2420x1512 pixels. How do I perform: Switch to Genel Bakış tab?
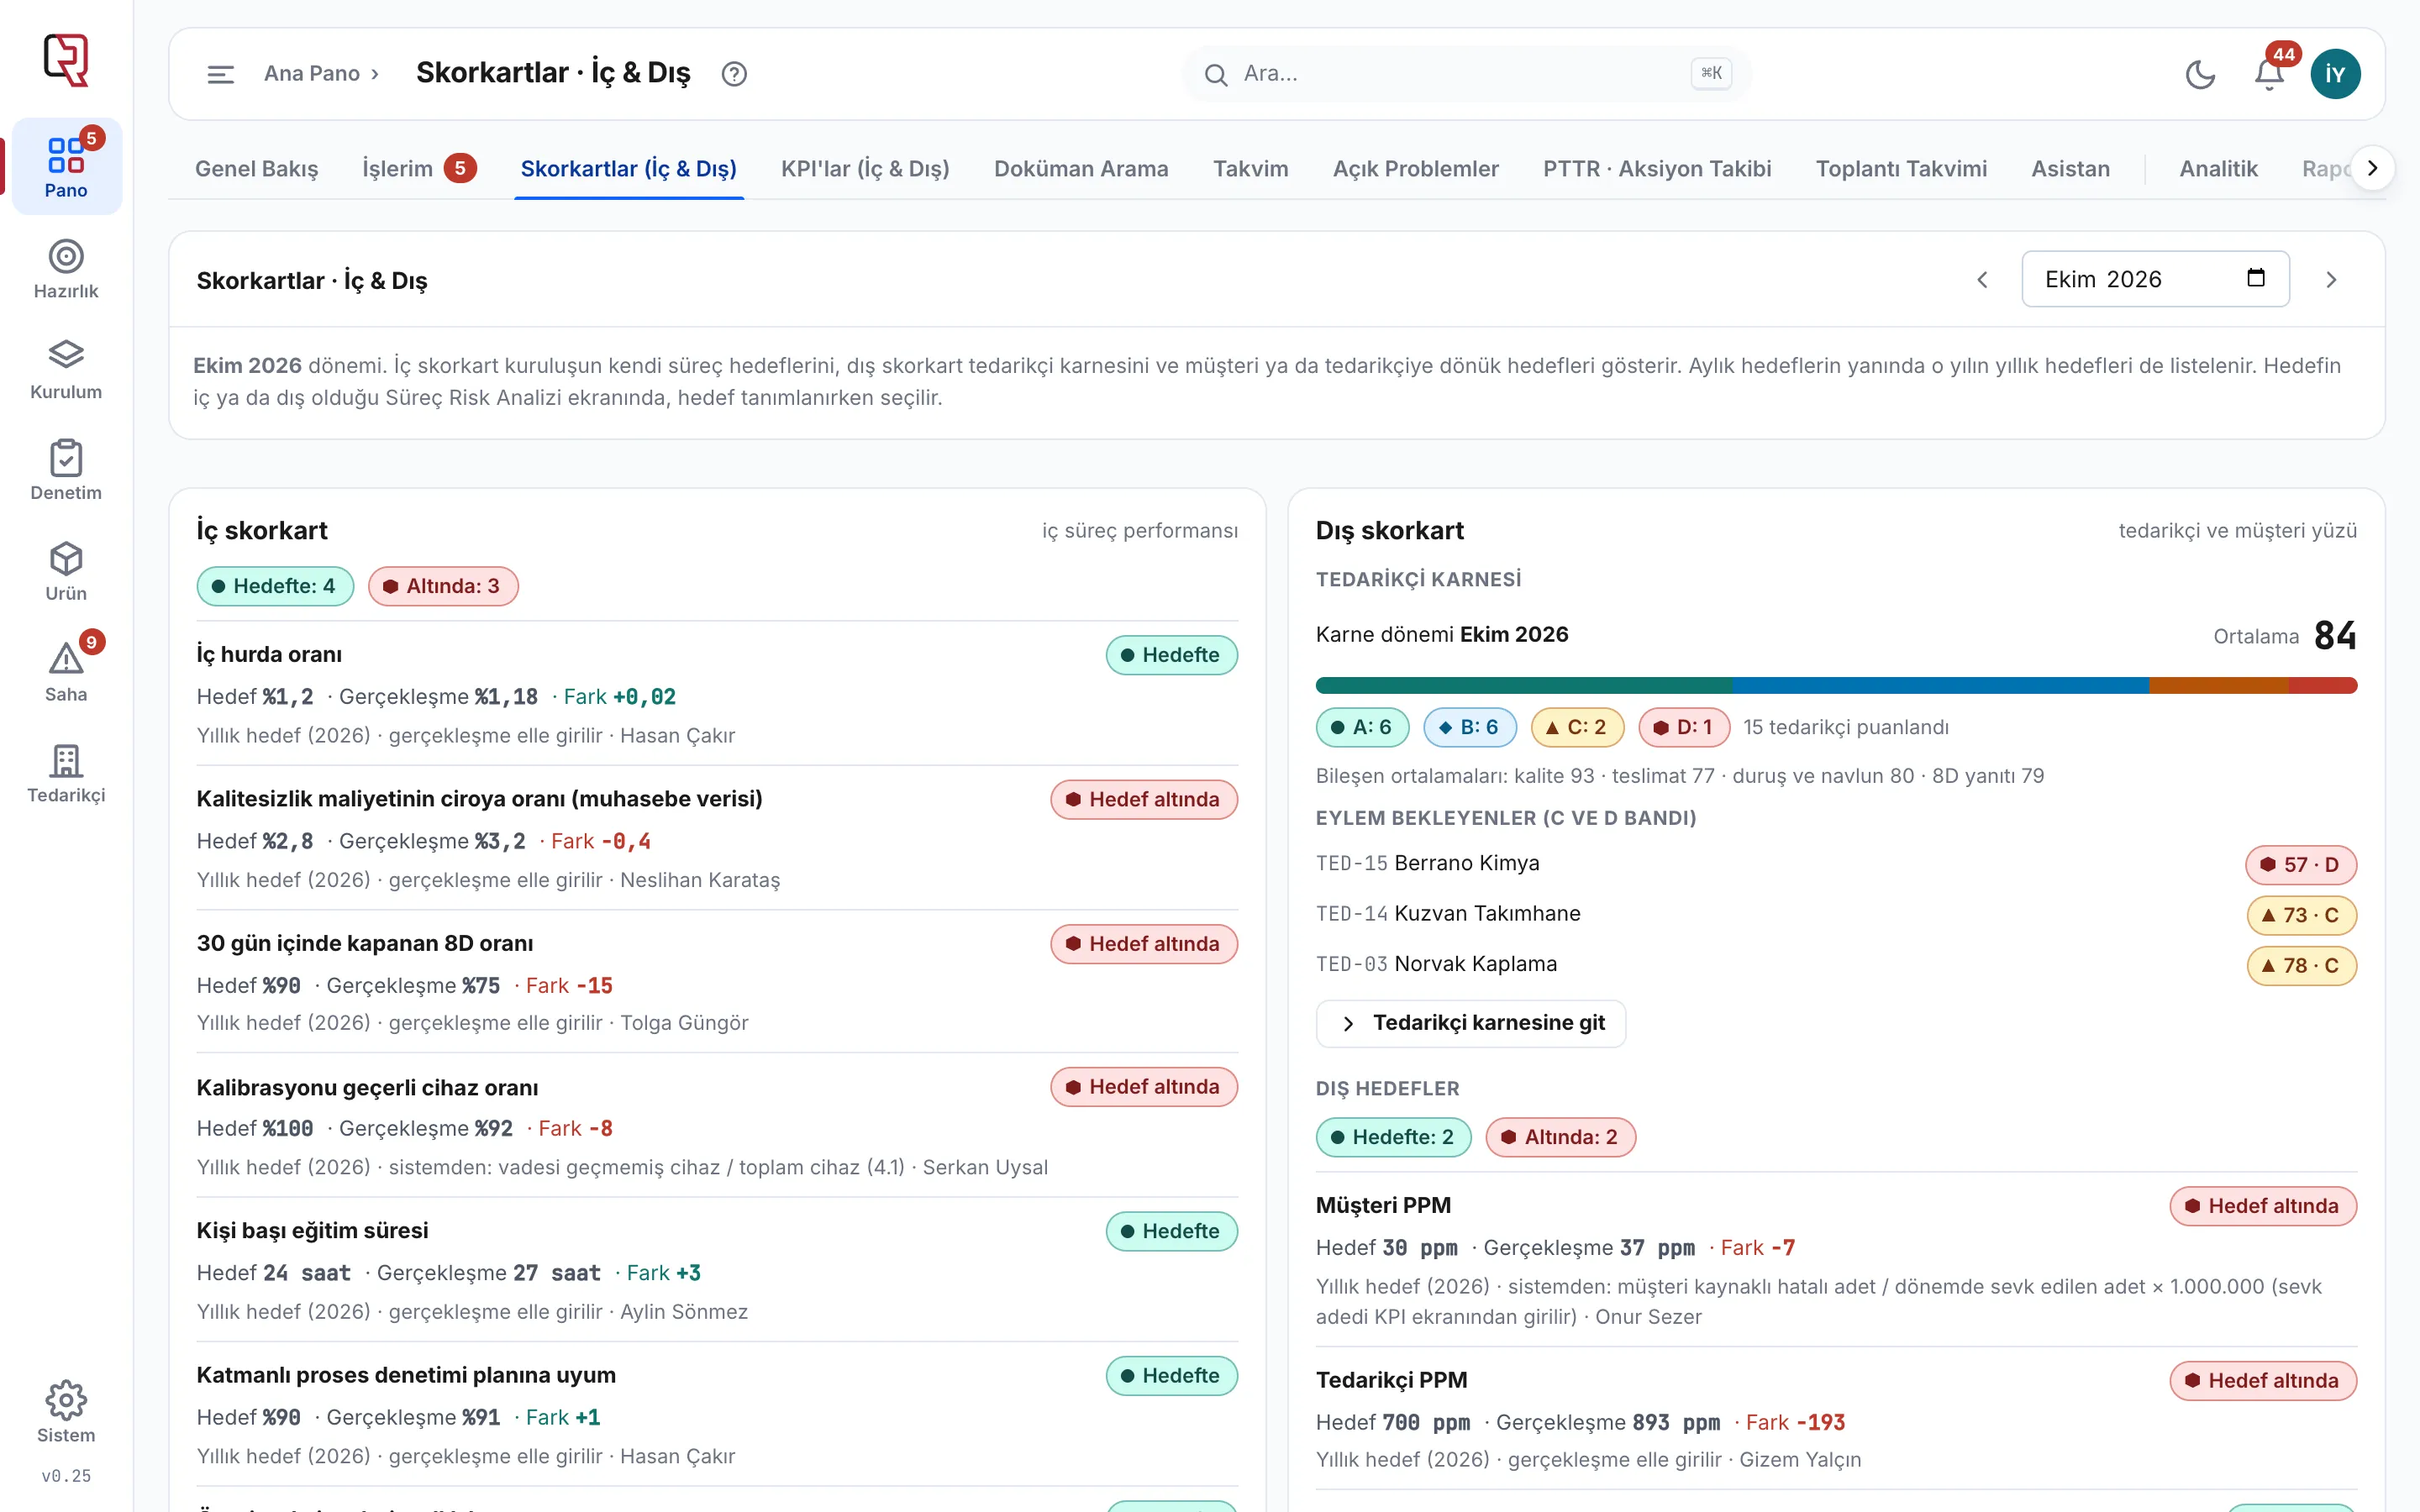256,169
